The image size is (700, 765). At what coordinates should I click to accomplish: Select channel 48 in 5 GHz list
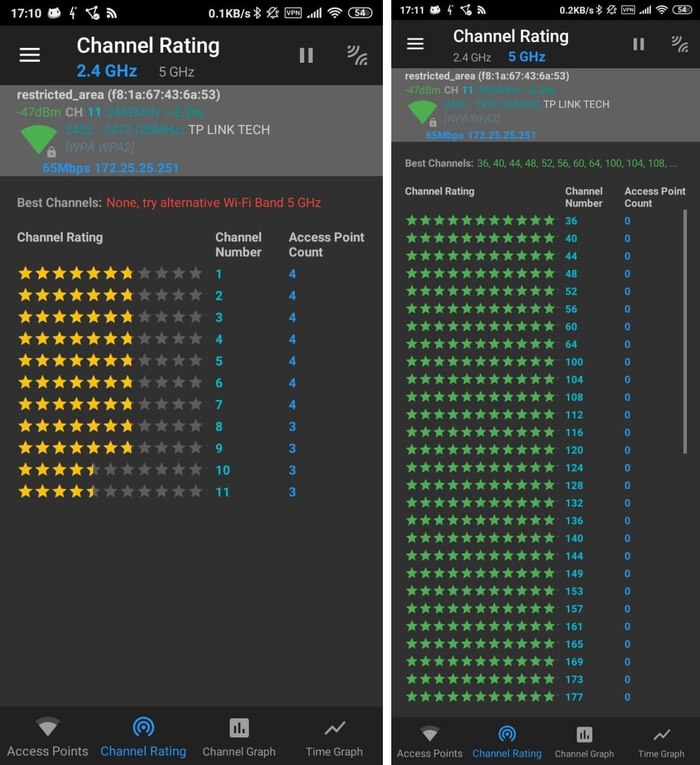click(x=571, y=274)
